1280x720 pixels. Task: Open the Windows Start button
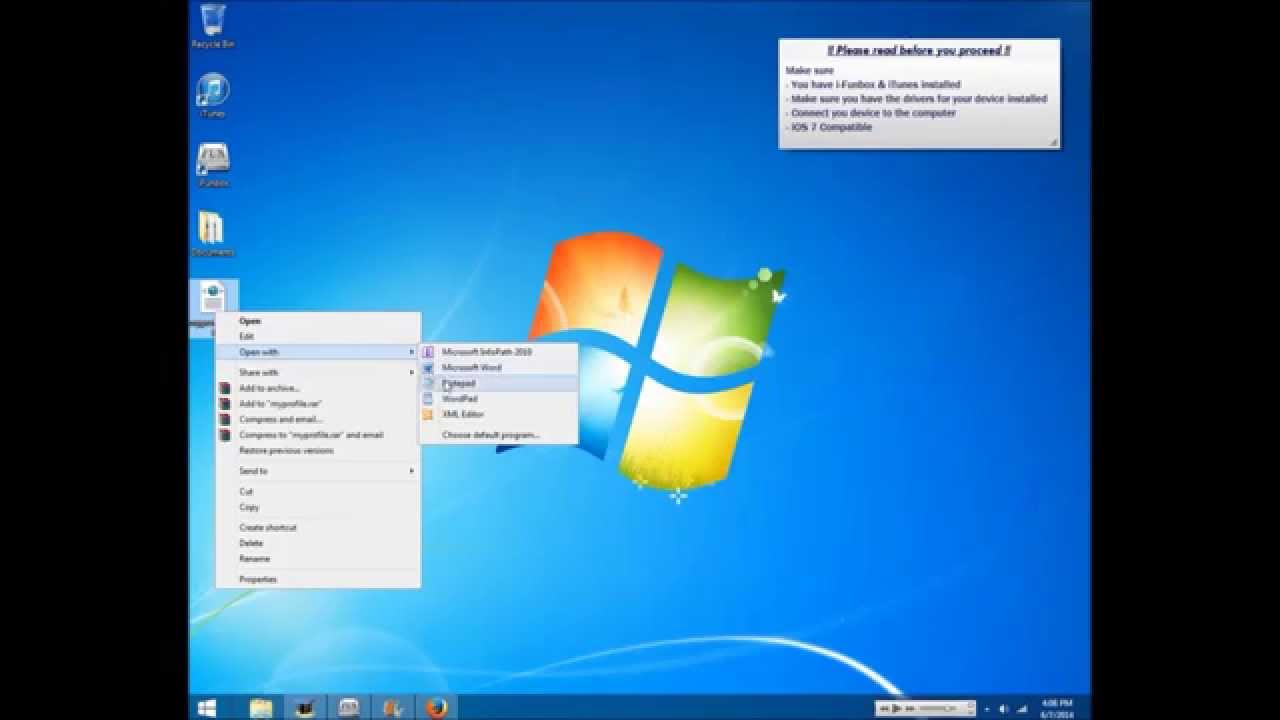[x=207, y=708]
